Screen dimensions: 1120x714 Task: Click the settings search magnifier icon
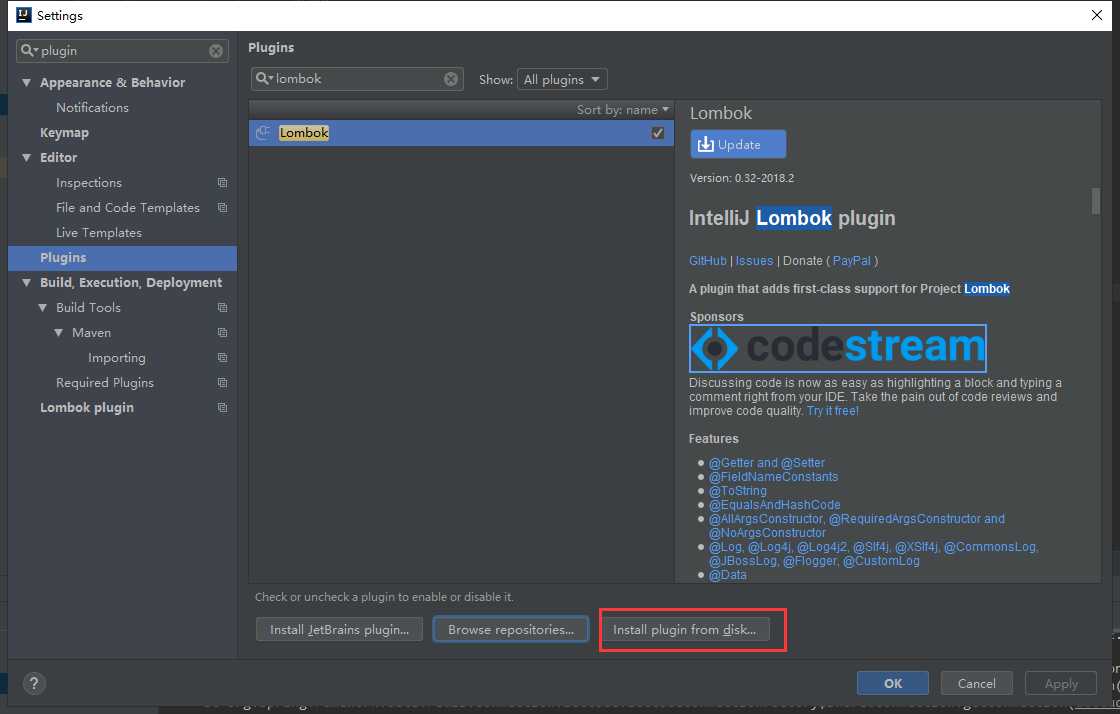tap(28, 51)
